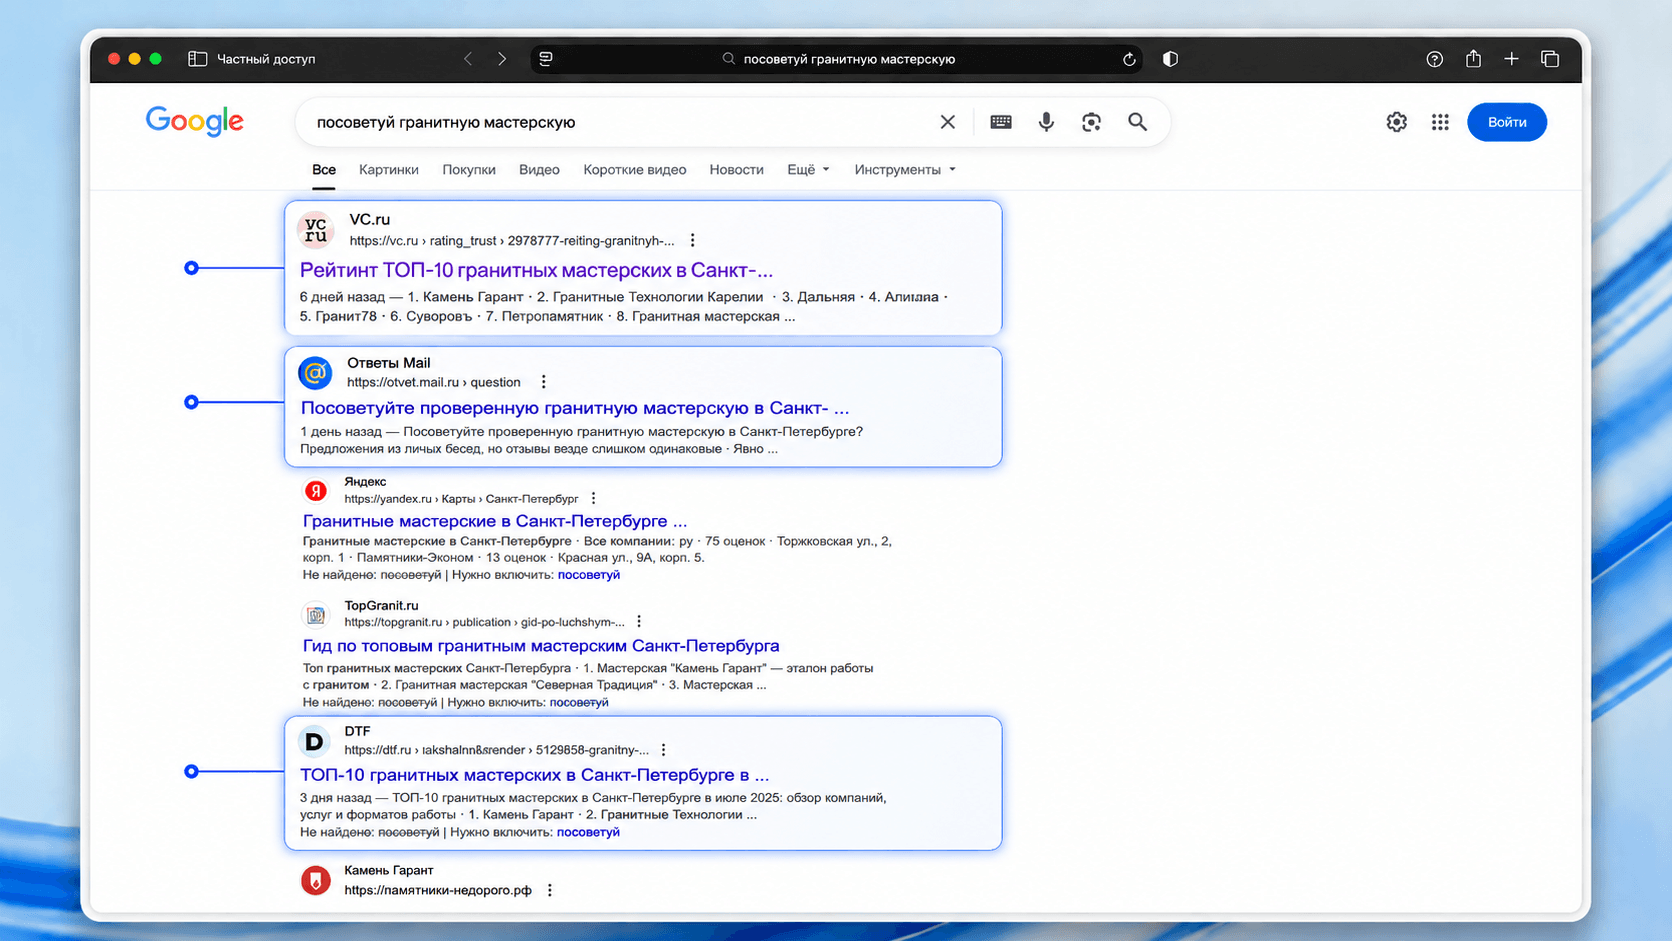
Task: Open Google settings gear
Action: (1397, 122)
